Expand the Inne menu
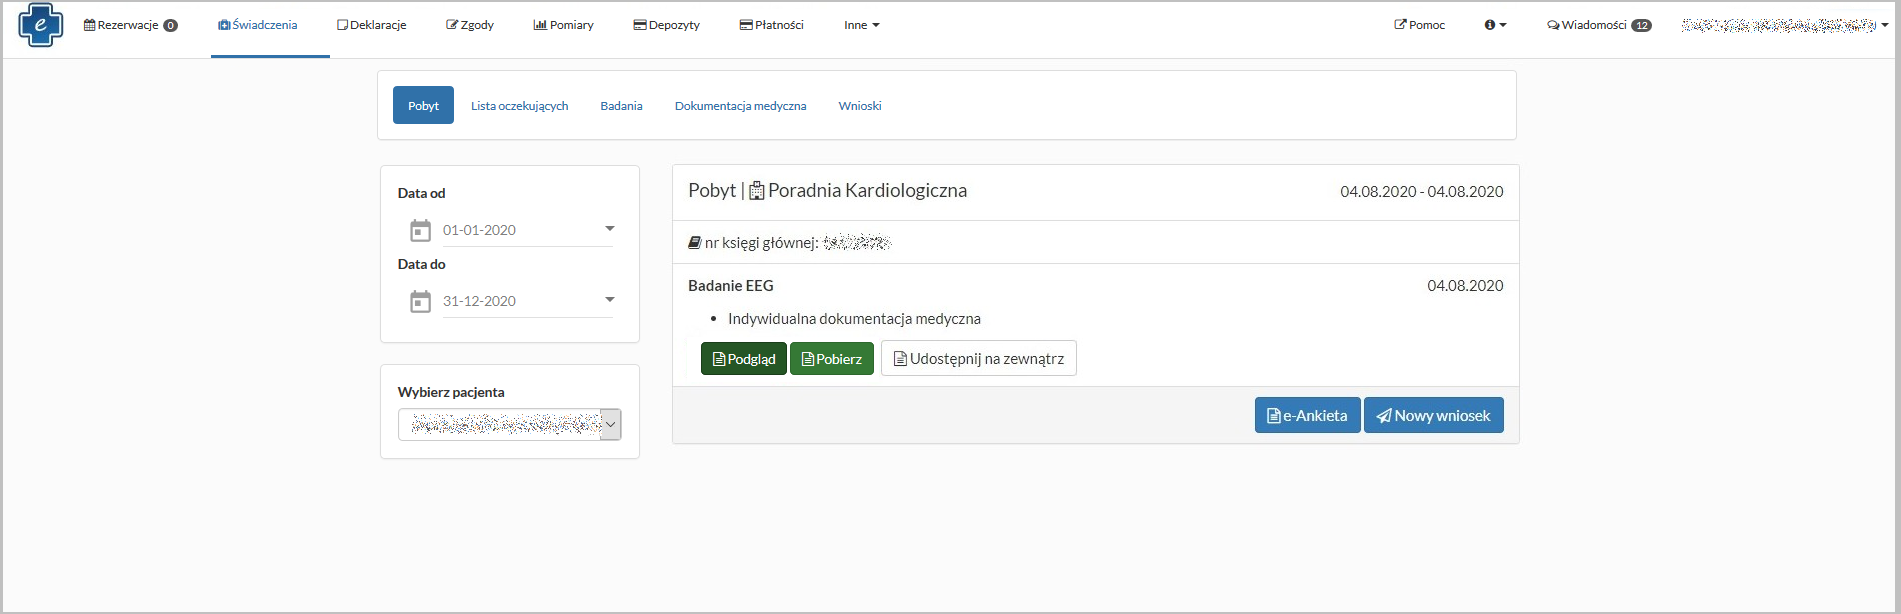The image size is (1901, 614). pyautogui.click(x=861, y=25)
